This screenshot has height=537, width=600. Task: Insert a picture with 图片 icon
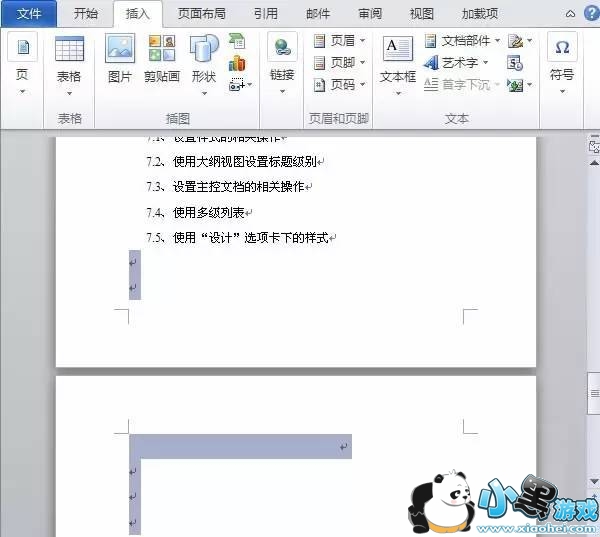[120, 48]
